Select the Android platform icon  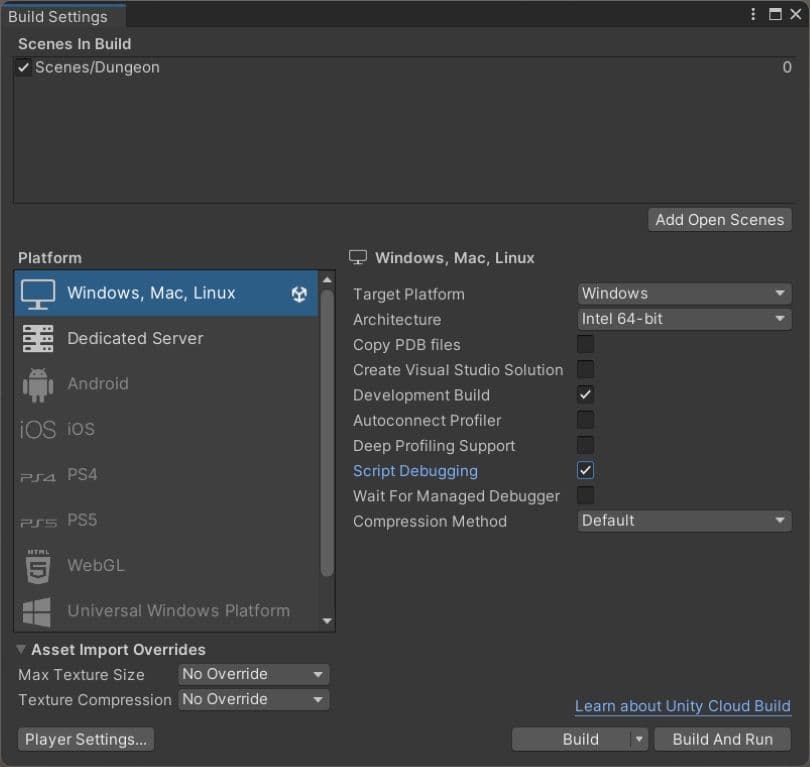36,383
